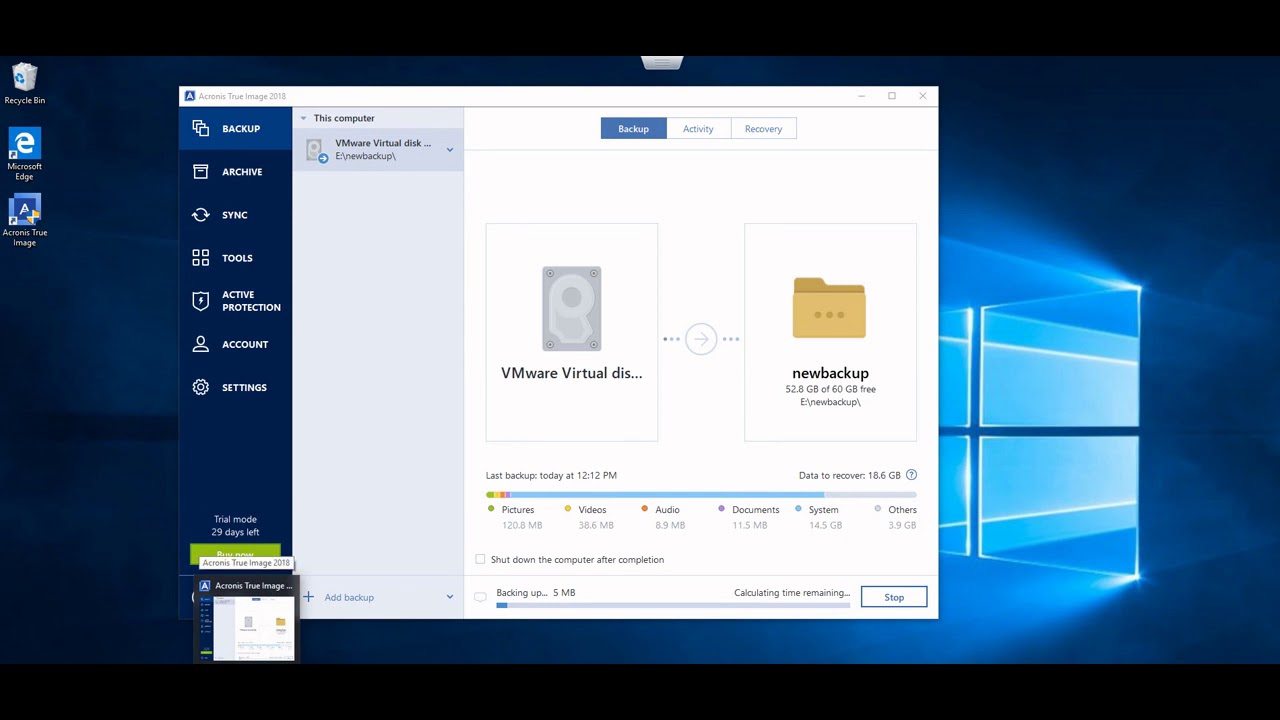Screen dimensions: 1280x720
Task: Stop the running backup
Action: pyautogui.click(x=894, y=597)
